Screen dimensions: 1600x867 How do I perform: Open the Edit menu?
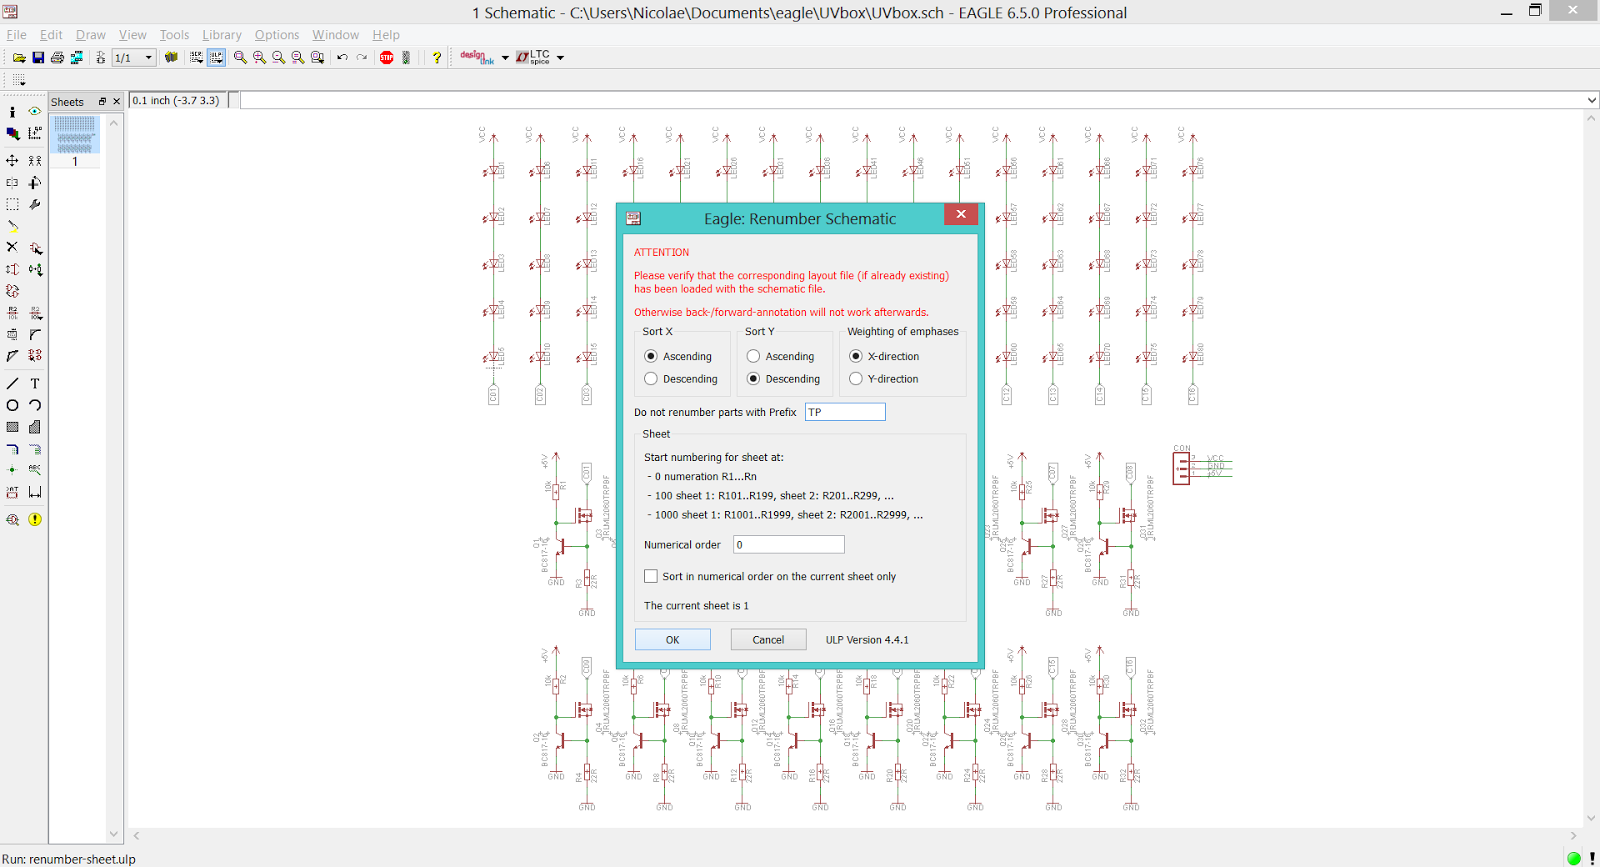[51, 35]
